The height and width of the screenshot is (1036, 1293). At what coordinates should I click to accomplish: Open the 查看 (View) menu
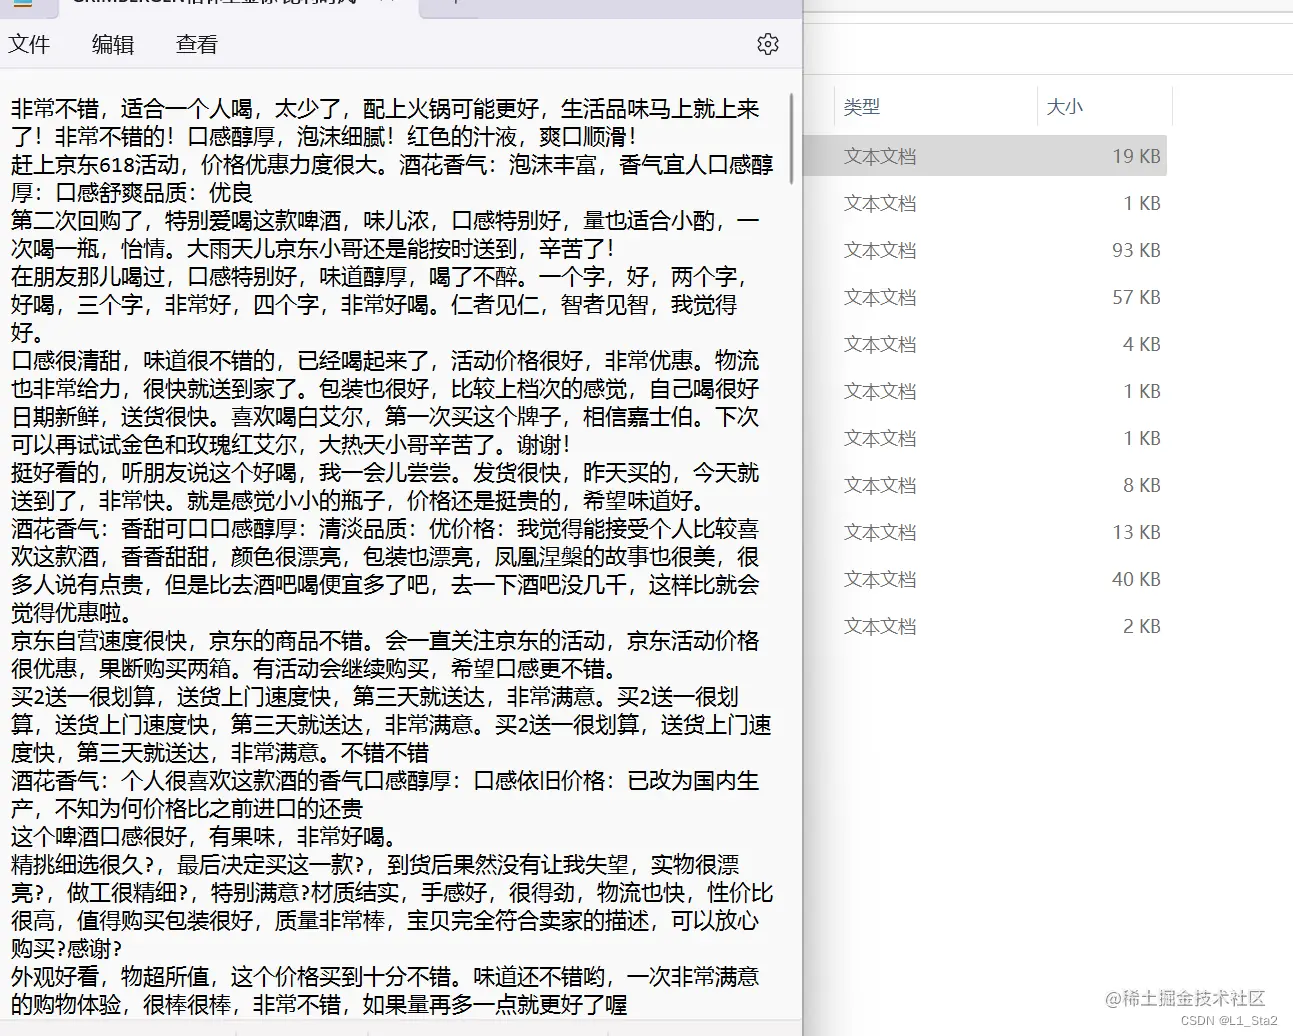coord(195,44)
